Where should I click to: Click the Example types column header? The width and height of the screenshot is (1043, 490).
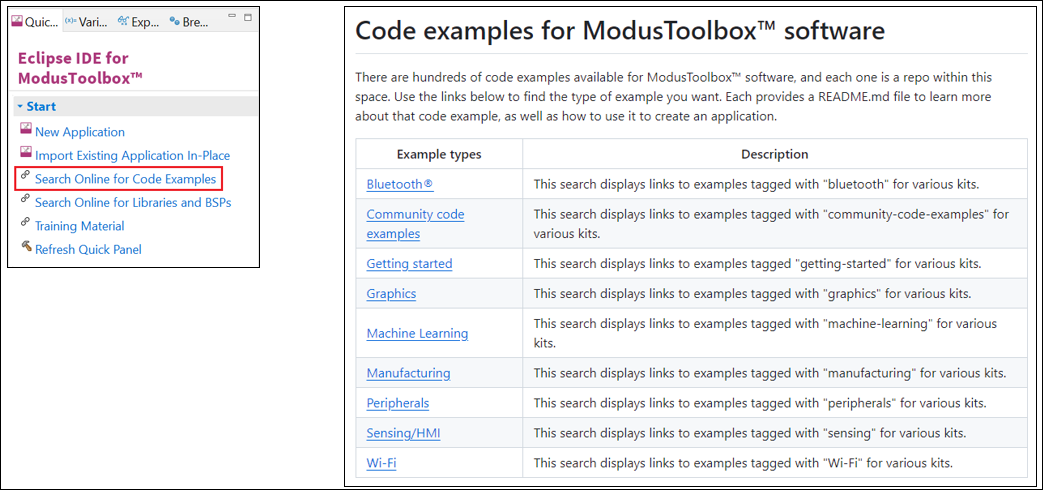point(439,154)
